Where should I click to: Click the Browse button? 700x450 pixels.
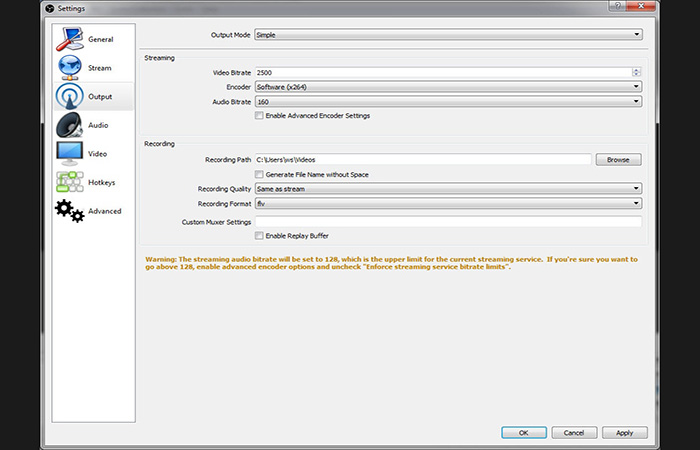[618, 159]
